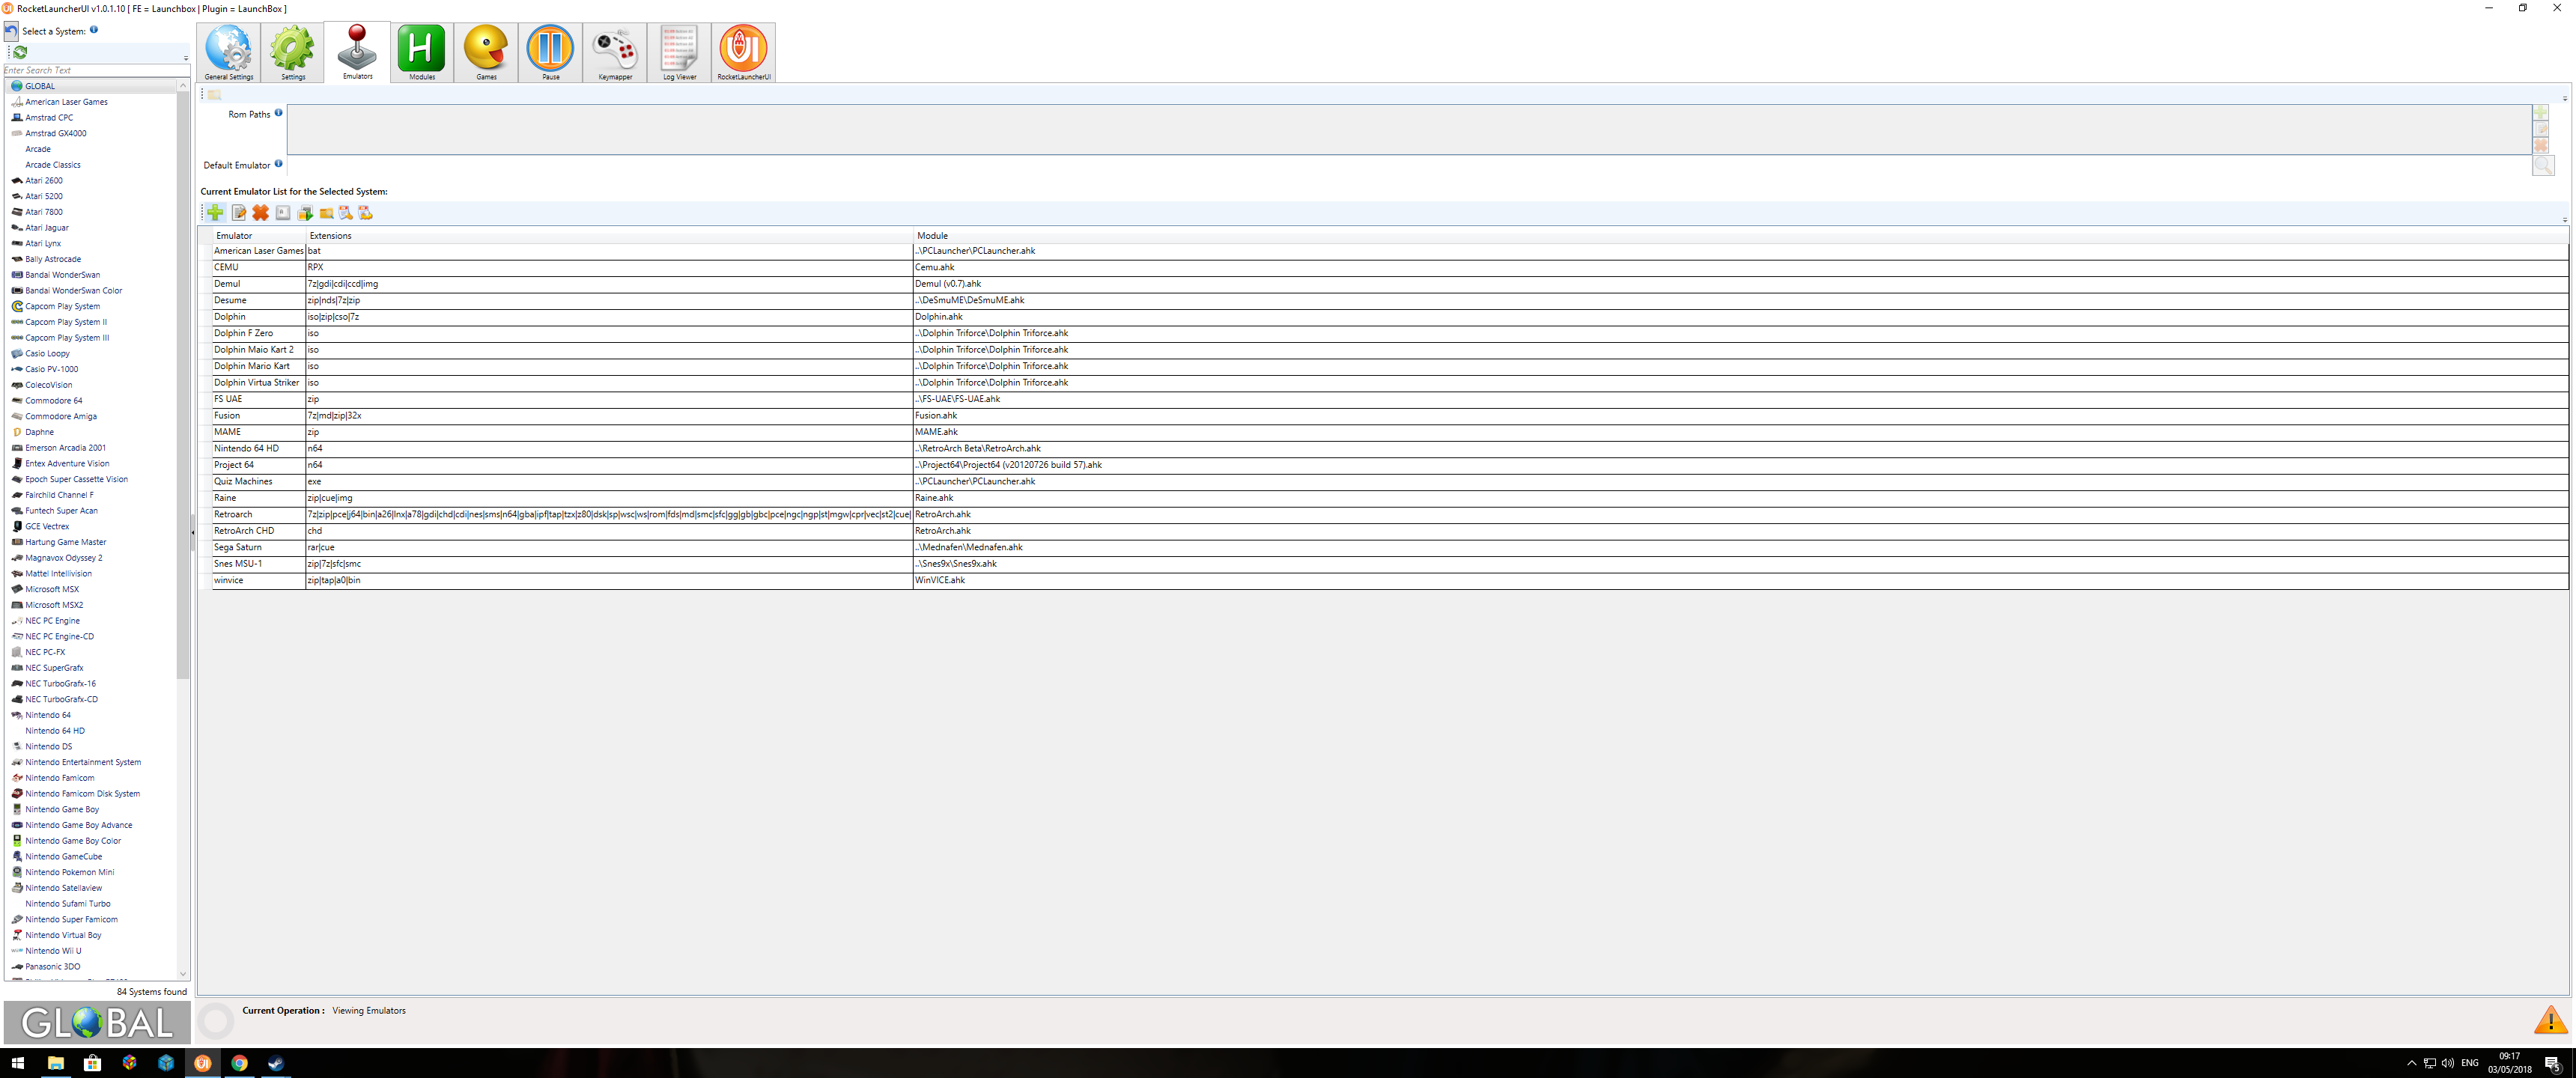This screenshot has width=2576, height=1078.
Task: Collapse the left panel splitter arrow
Action: point(192,532)
